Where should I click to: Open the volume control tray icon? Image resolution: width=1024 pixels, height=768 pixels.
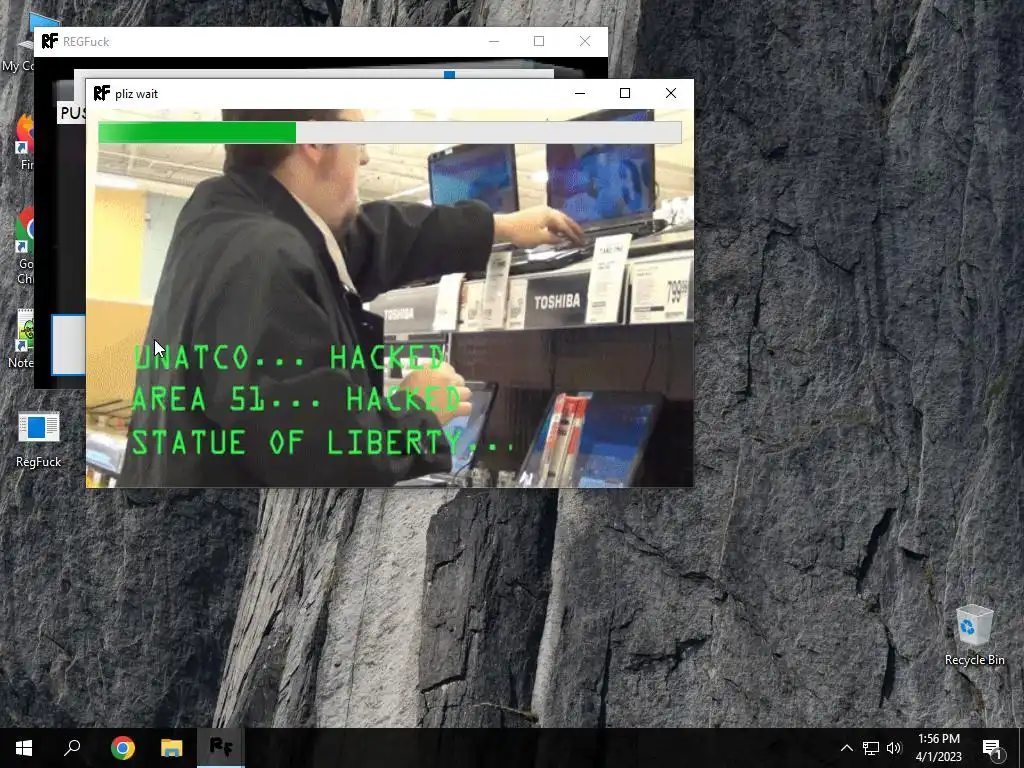click(894, 748)
